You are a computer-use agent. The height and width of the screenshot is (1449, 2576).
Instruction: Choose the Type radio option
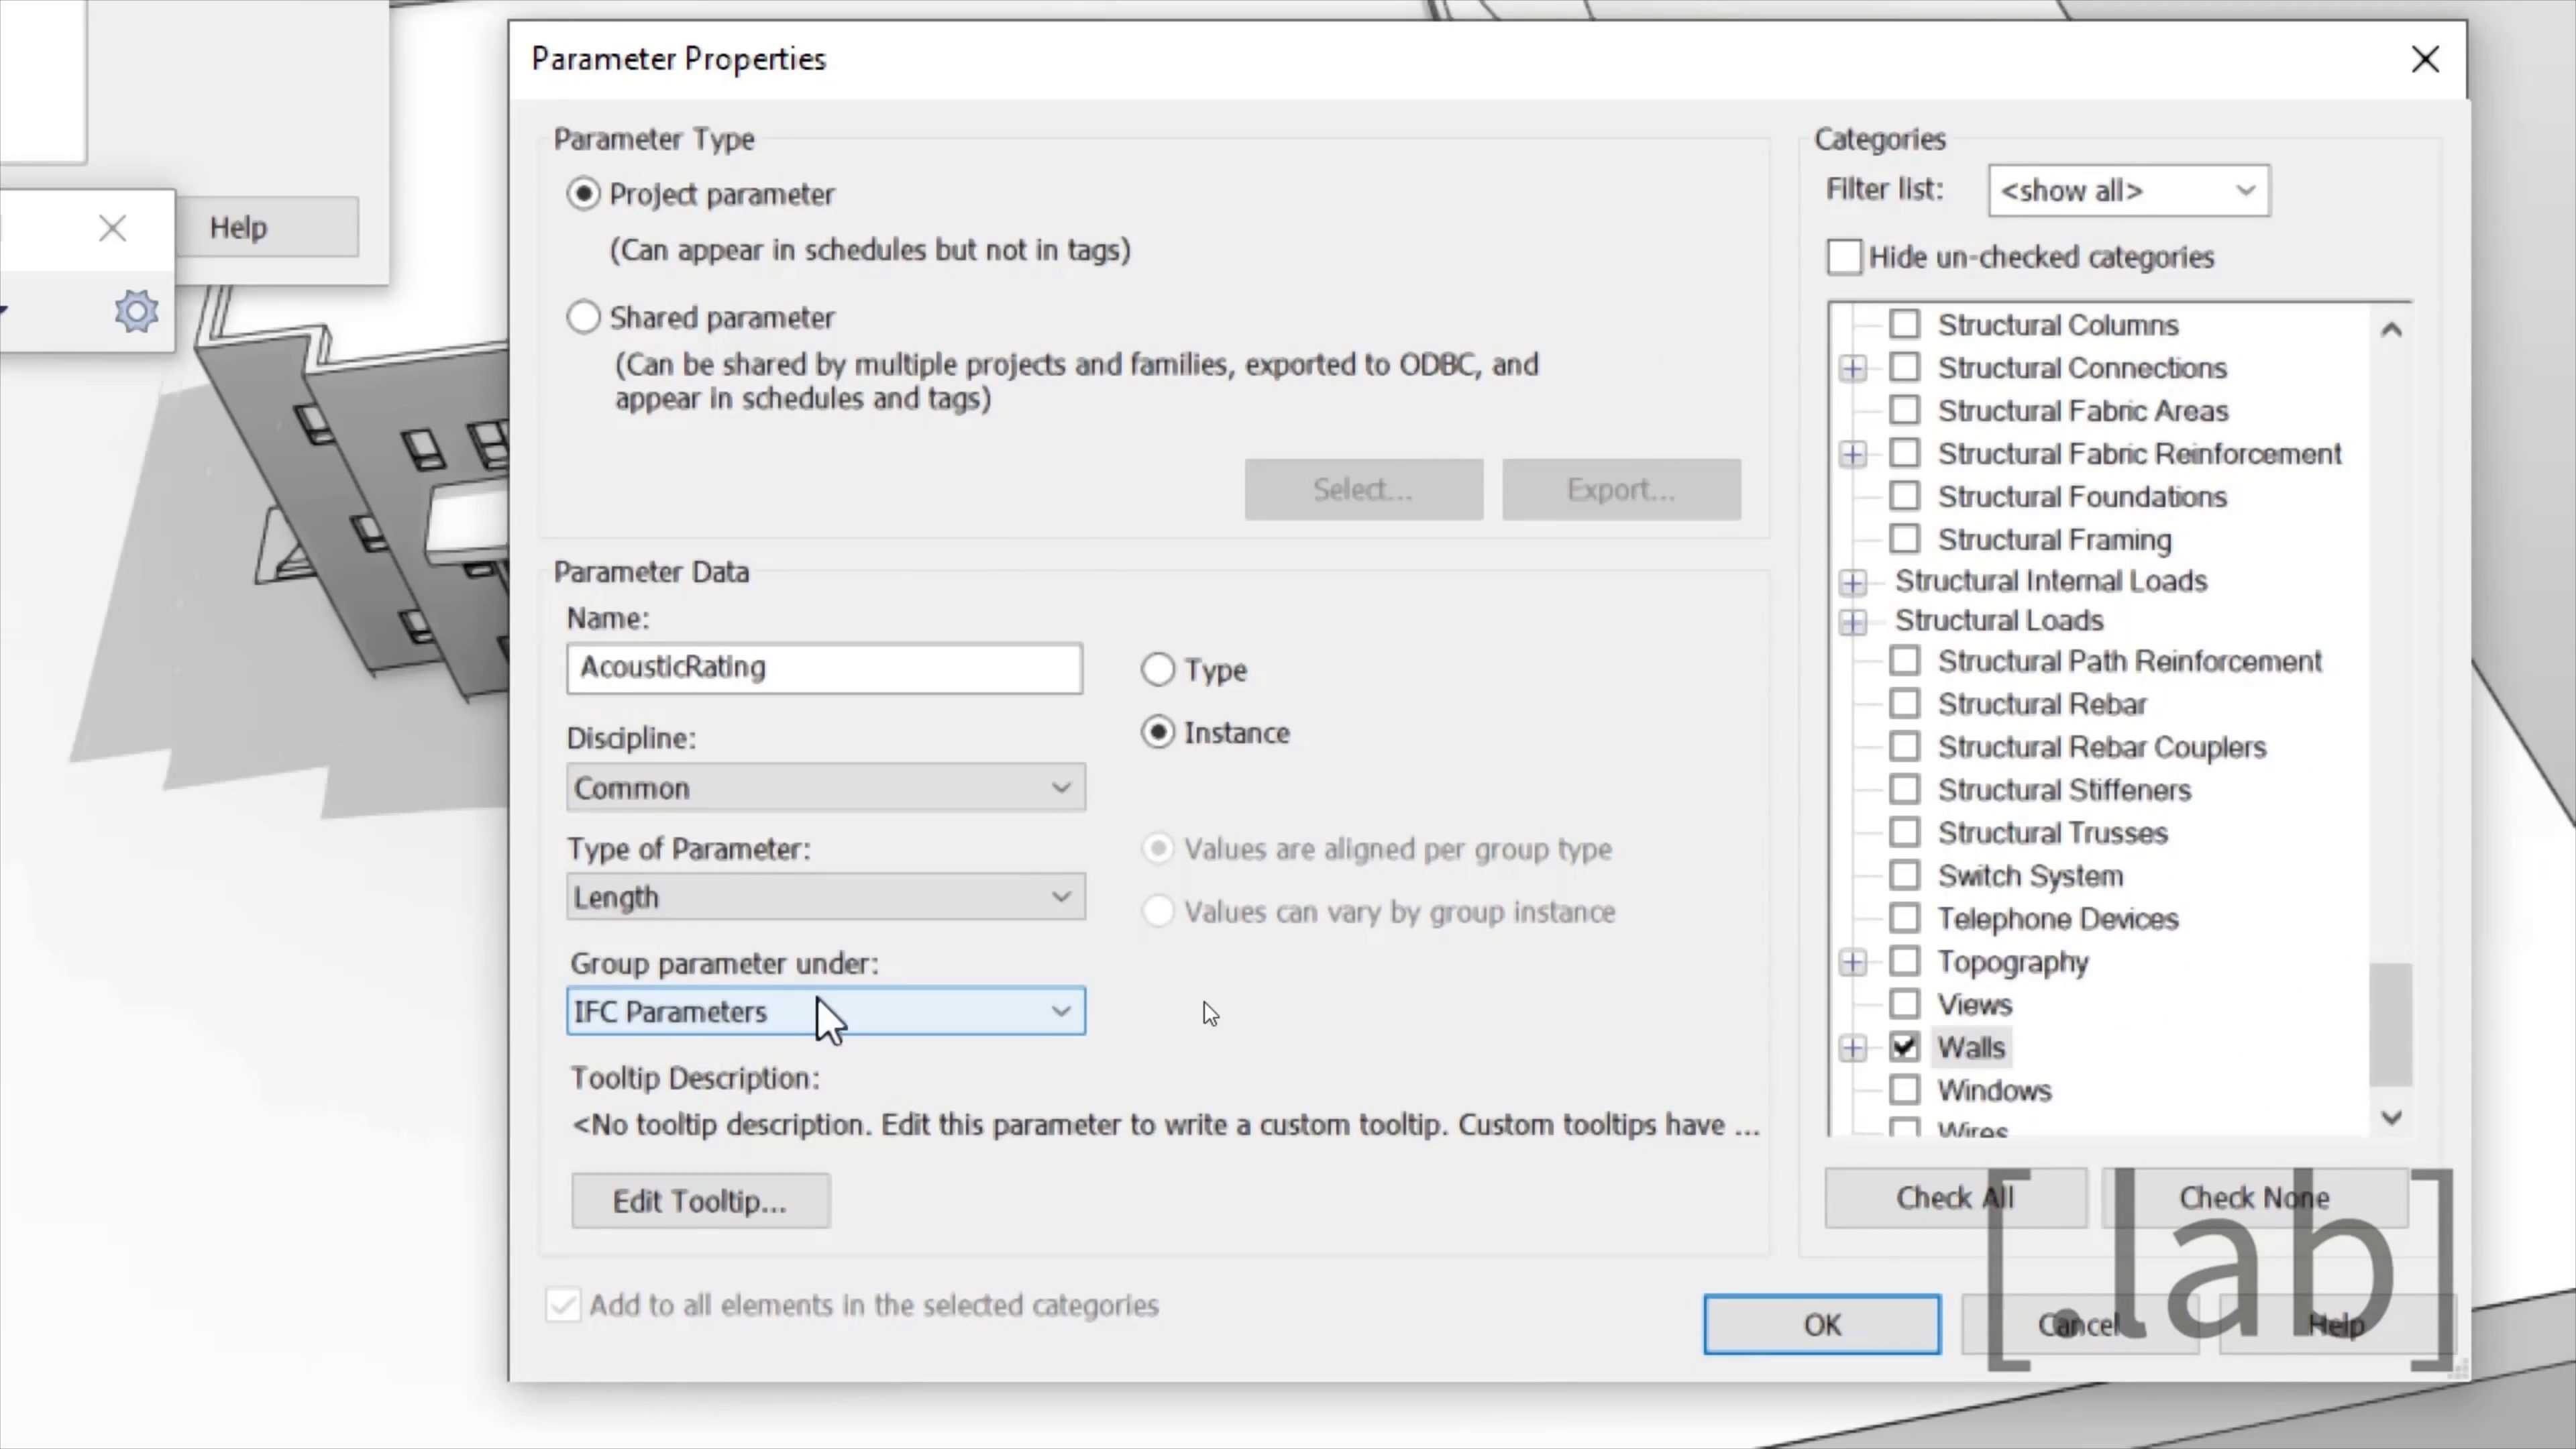tap(1158, 669)
